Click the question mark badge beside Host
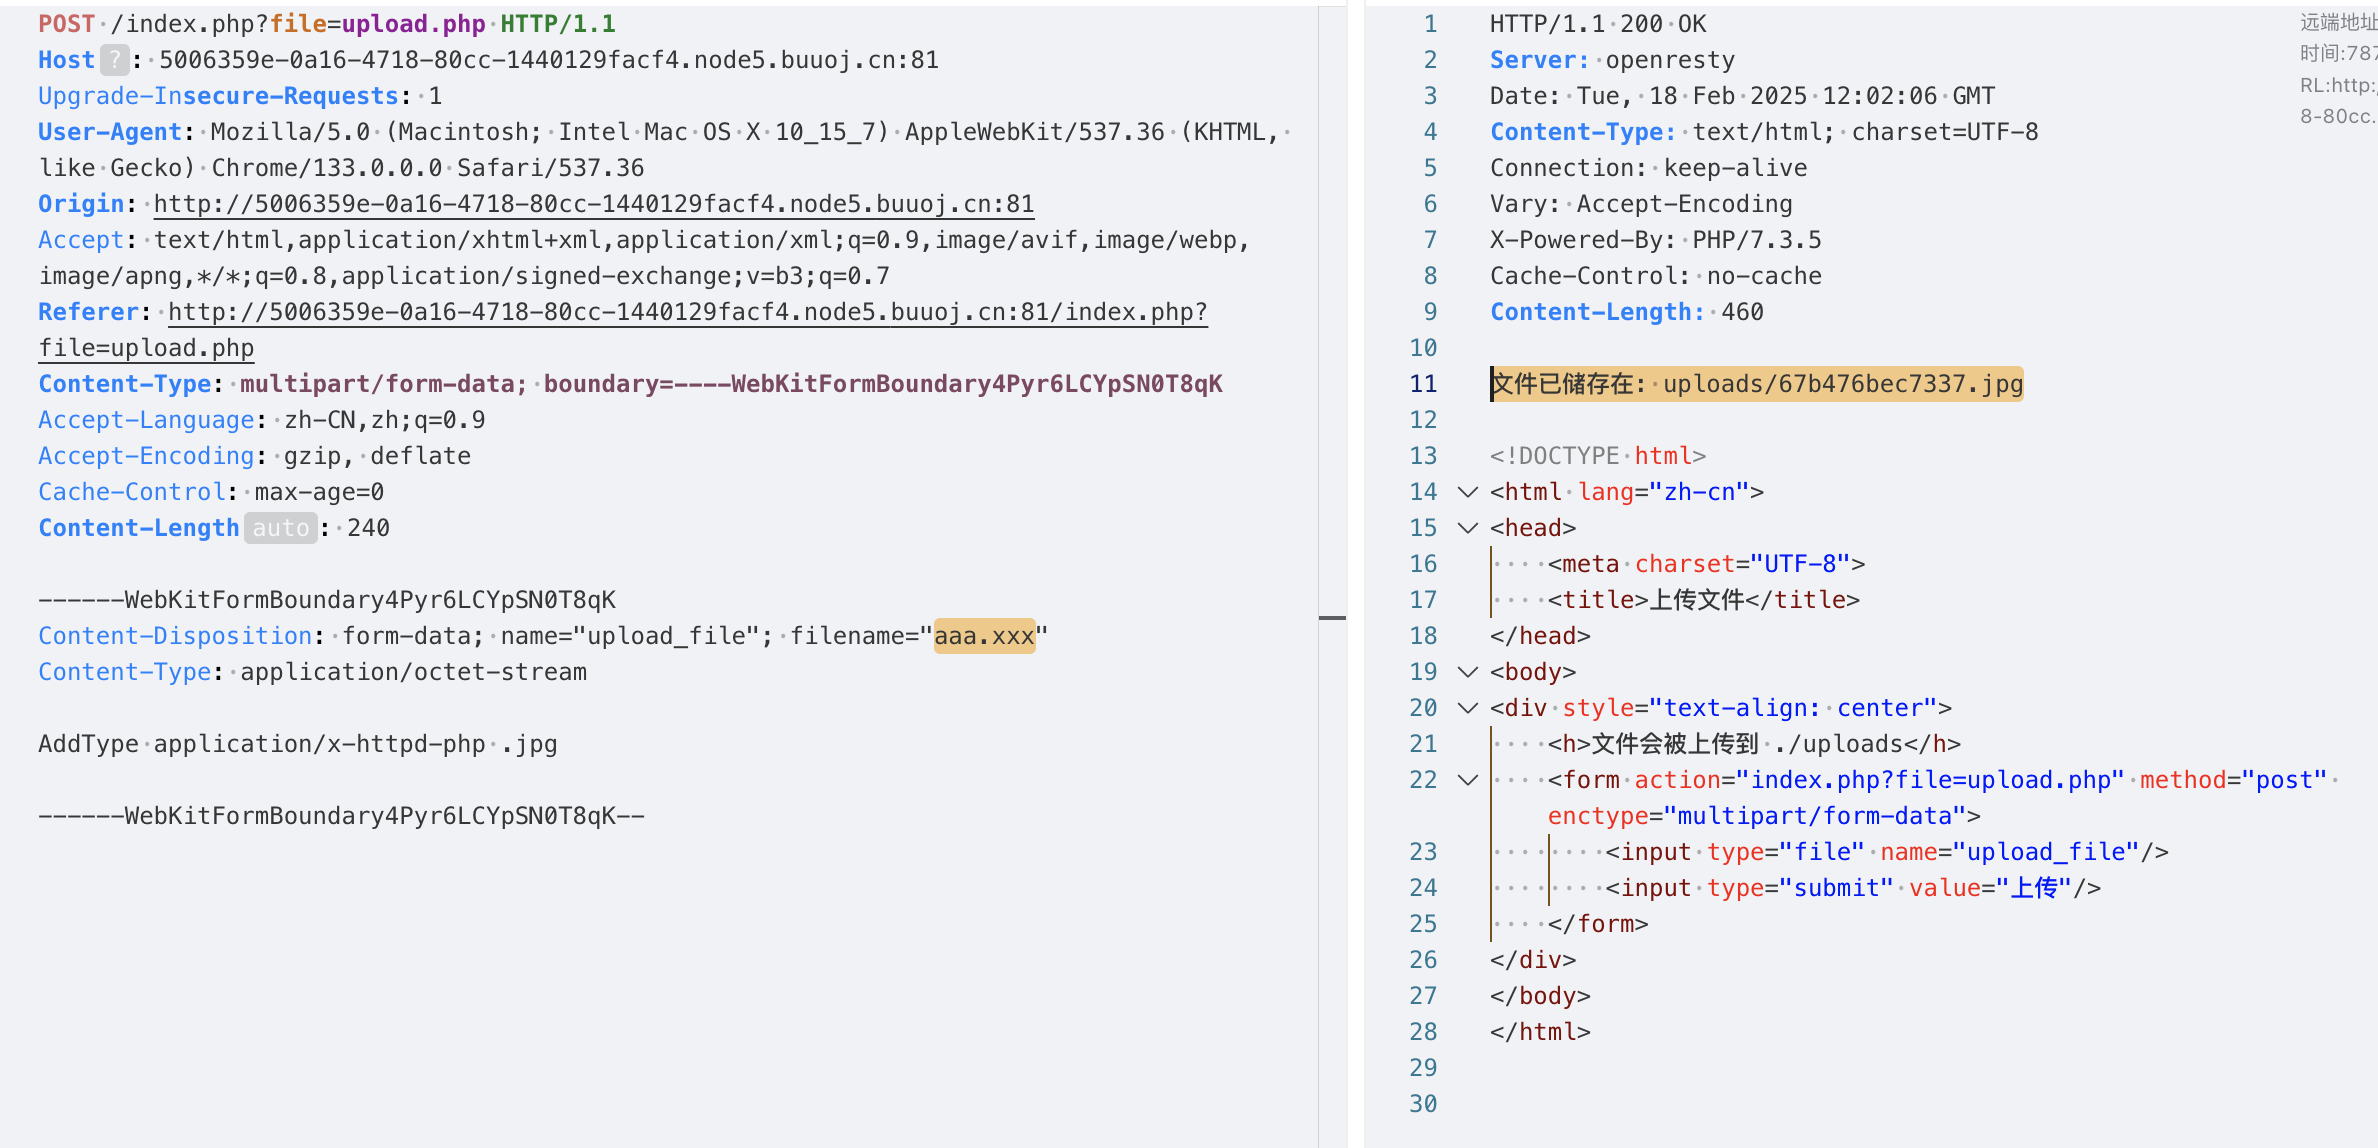Screen dimensions: 2378x1148 click(115, 60)
